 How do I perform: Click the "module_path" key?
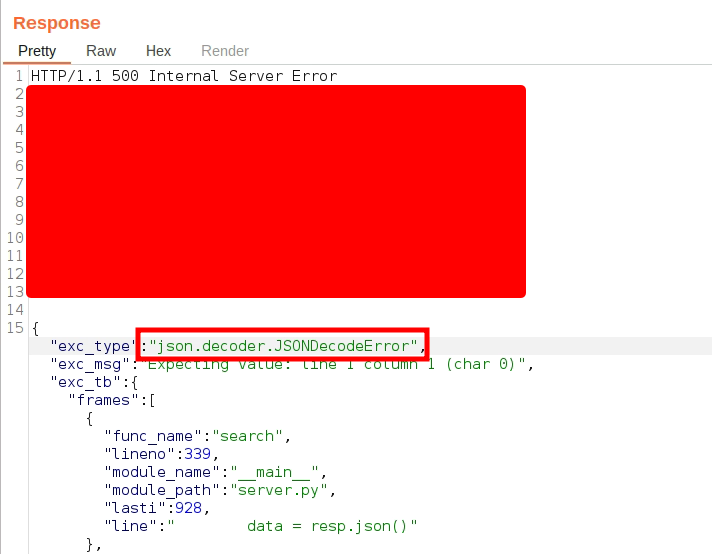[162, 490]
